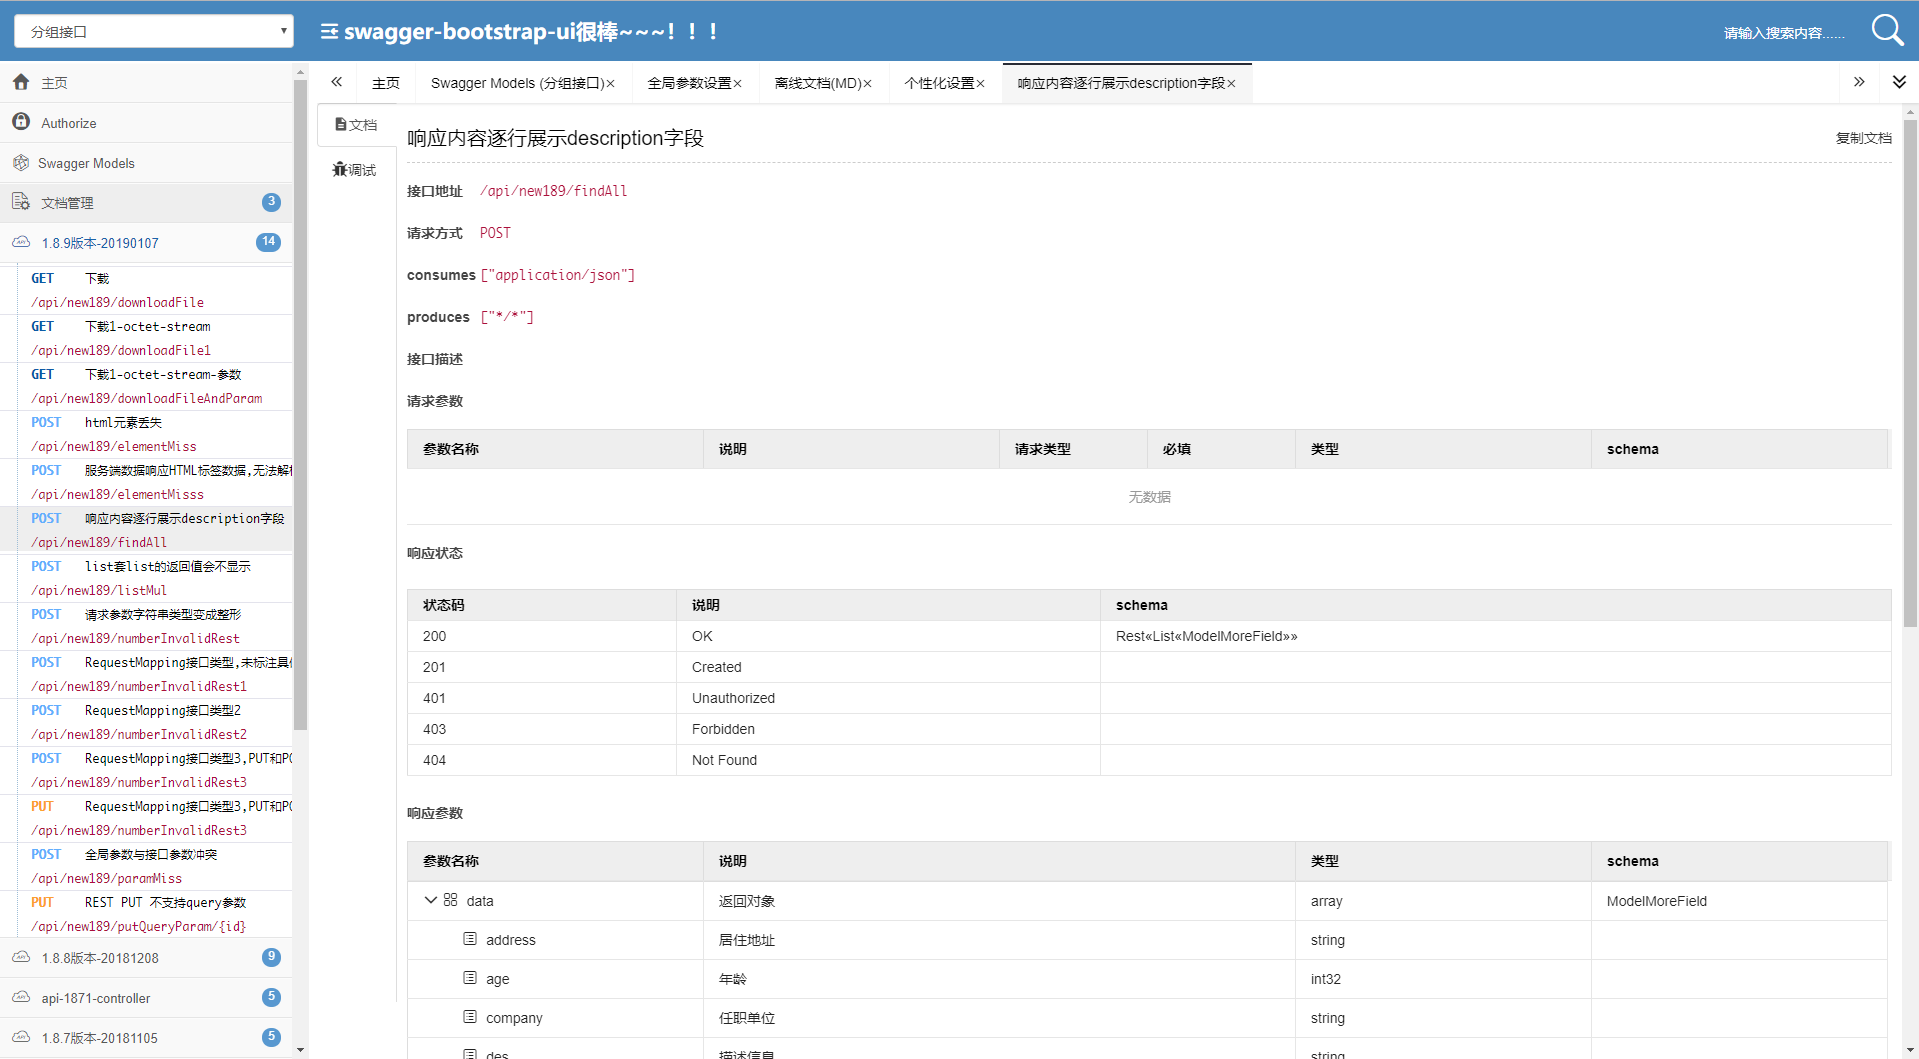
Task: Collapse the data response parameter row
Action: tap(431, 900)
